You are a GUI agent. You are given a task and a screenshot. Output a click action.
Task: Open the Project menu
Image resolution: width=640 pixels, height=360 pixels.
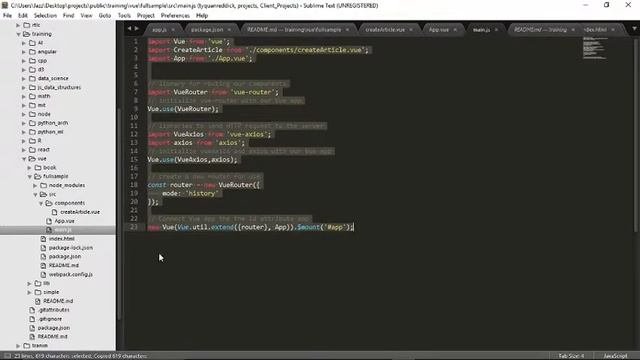146,16
